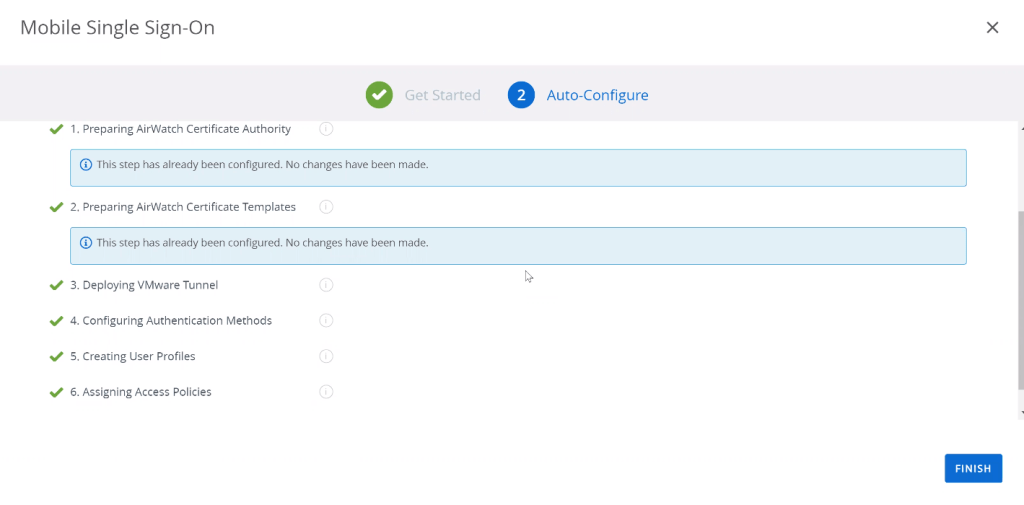
Task: Click info symbol in Certificate Templates notice banner
Action: click(86, 243)
